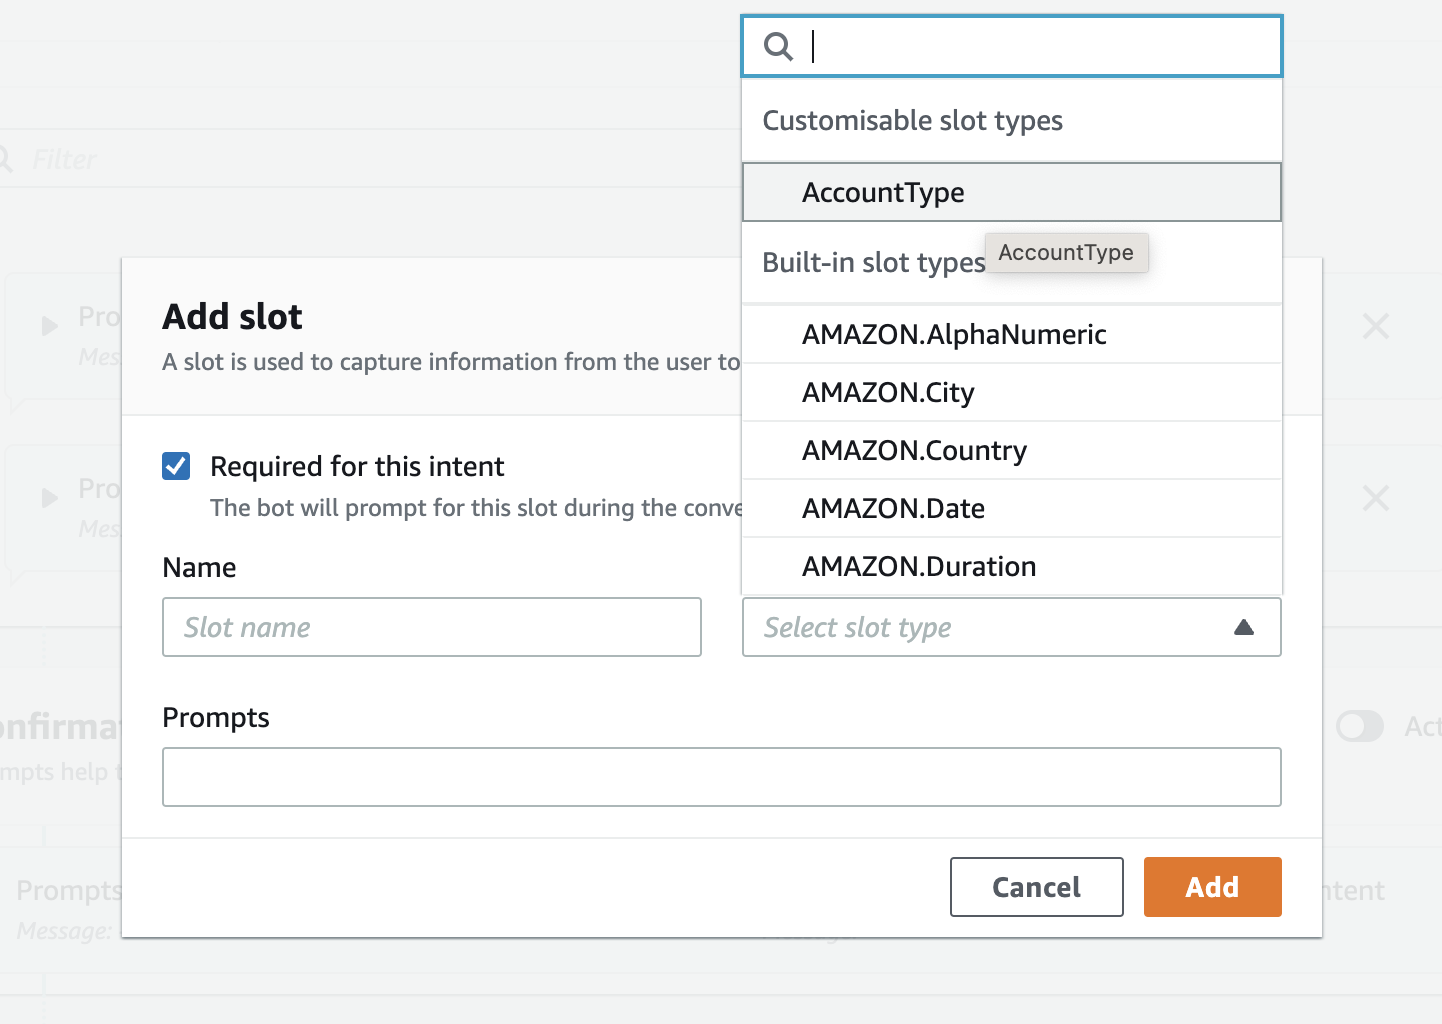This screenshot has width=1442, height=1024.
Task: Click the Prompts text field
Action: click(721, 777)
